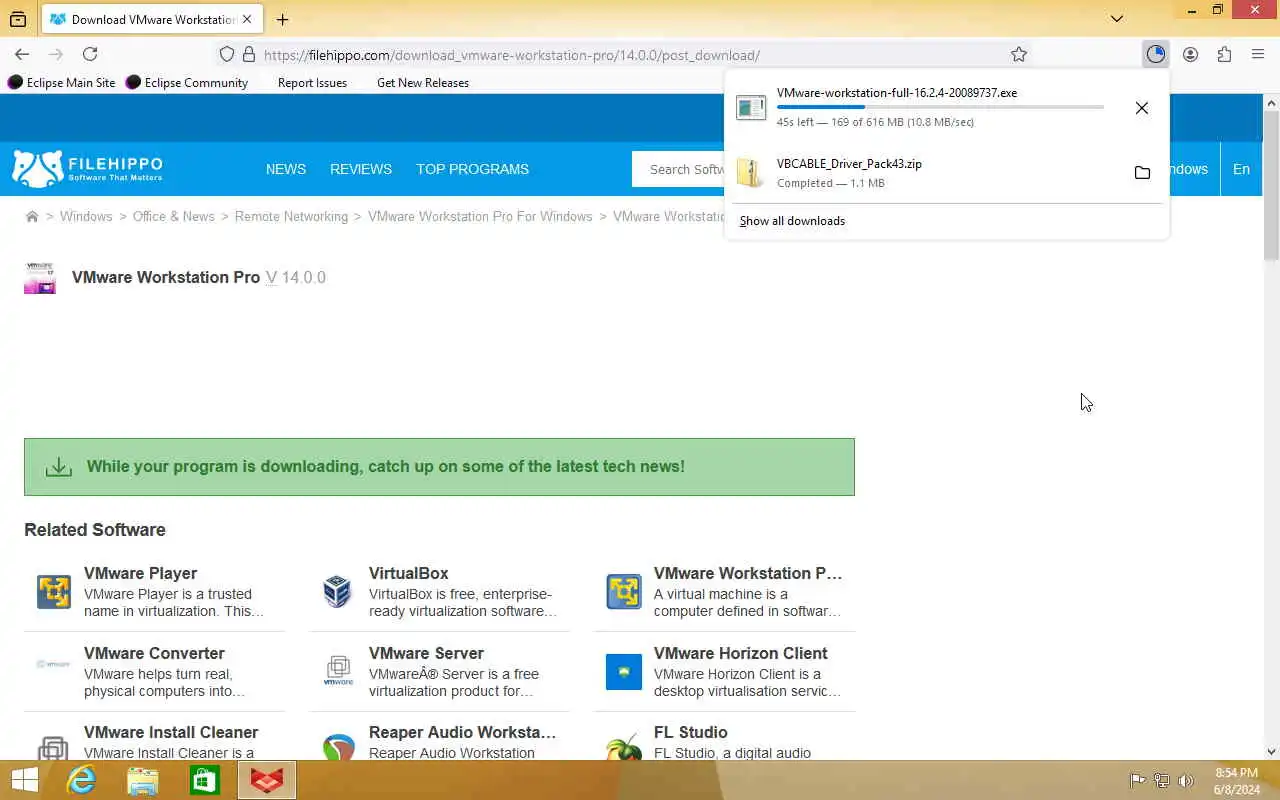Screen dimensions: 1280x800
Task: Open the VBCABLE_Driver_Pack43.zip download entry
Action: click(x=925, y=172)
